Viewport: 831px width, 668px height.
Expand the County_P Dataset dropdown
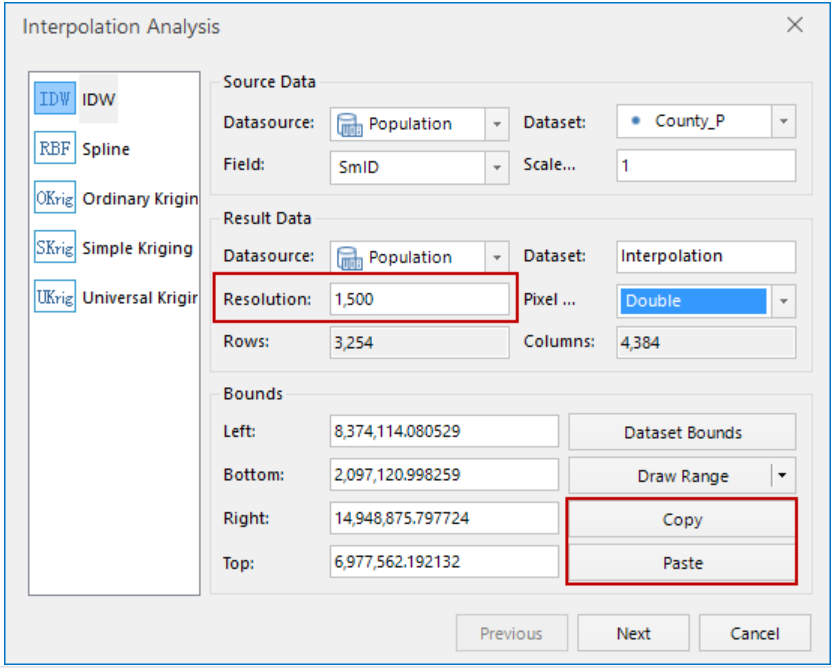coord(784,122)
